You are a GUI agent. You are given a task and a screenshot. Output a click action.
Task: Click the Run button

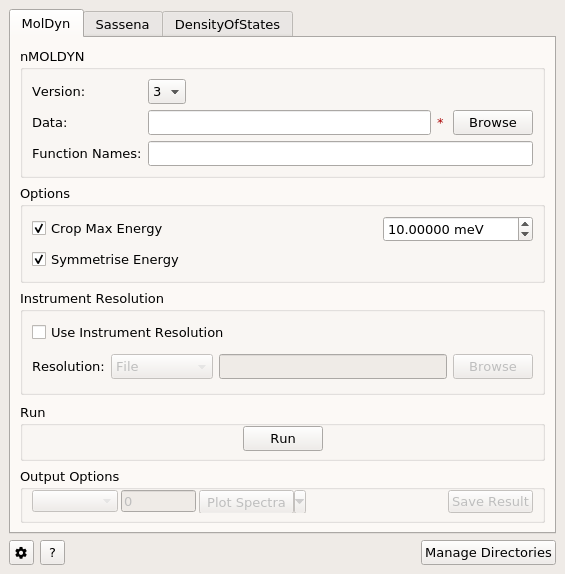[283, 439]
